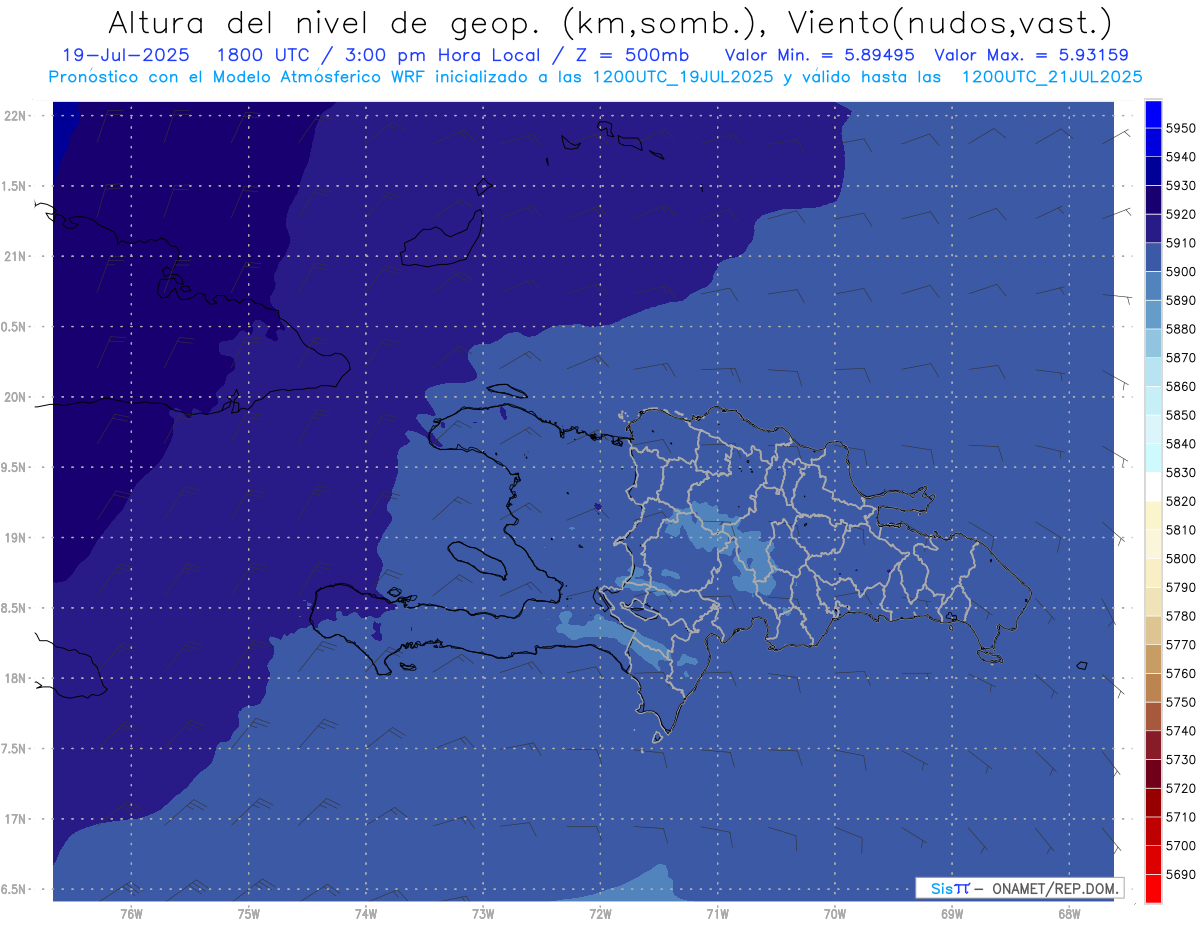This screenshot has width=1200, height=927.
Task: Click the 'ONAMET/REP.DOM.' credit box
Action: (x=1020, y=888)
